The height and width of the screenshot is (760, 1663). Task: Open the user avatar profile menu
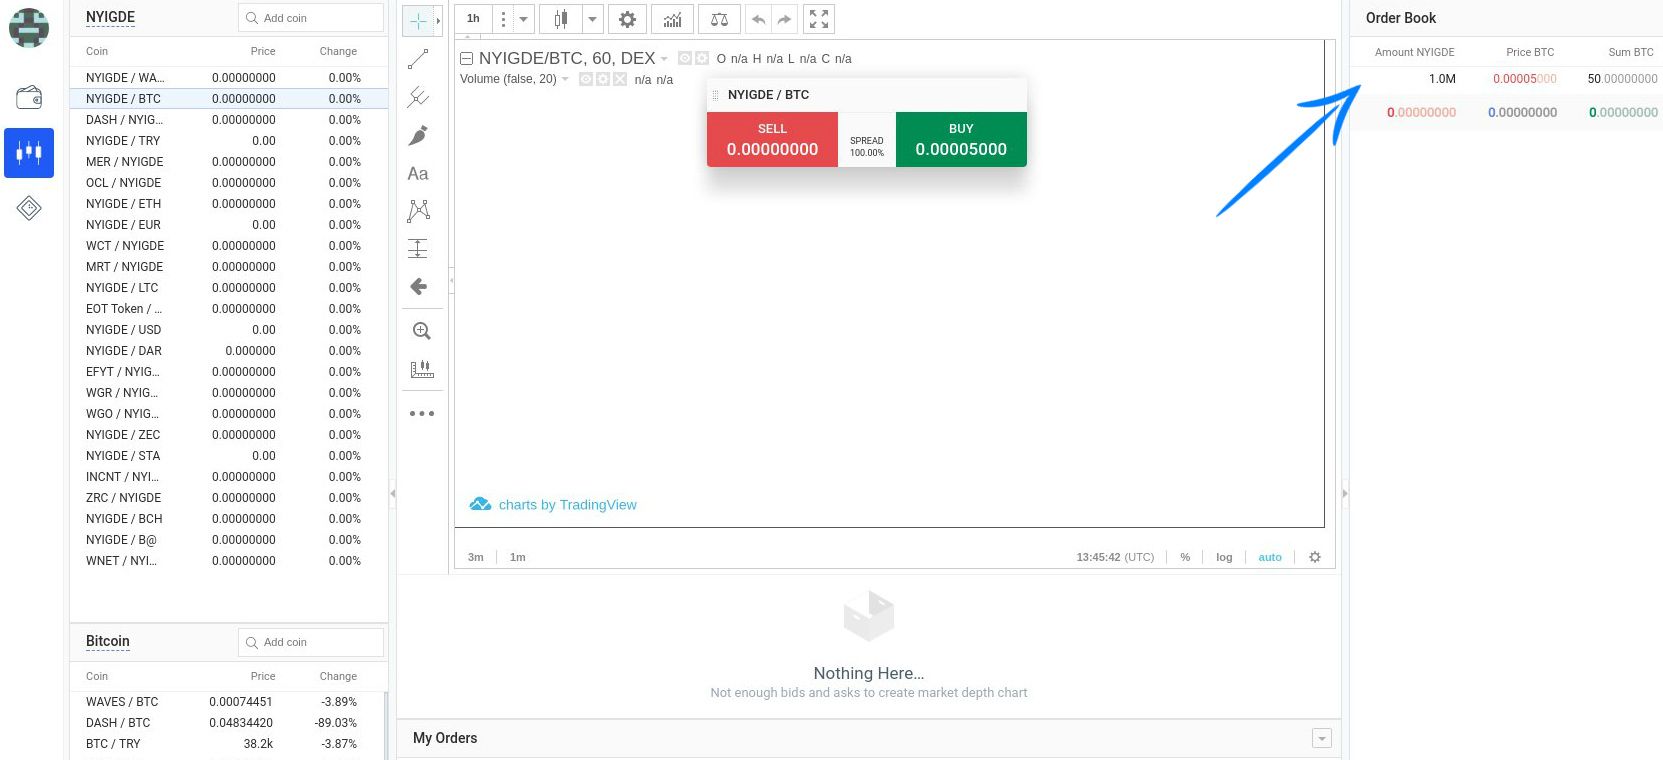[x=29, y=28]
